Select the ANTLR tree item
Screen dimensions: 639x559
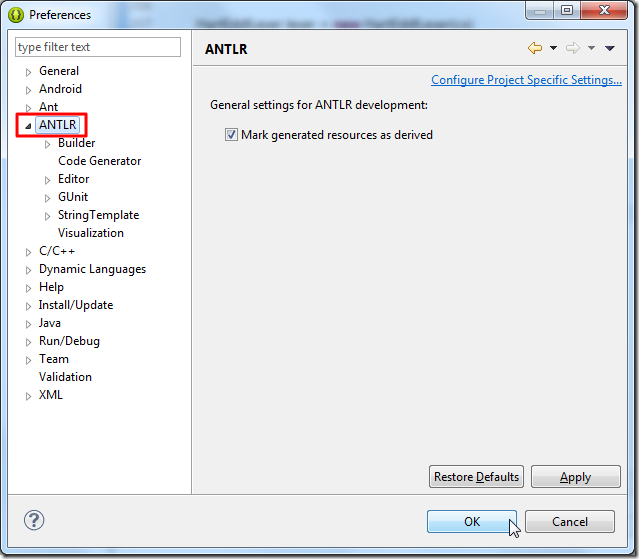[x=57, y=125]
